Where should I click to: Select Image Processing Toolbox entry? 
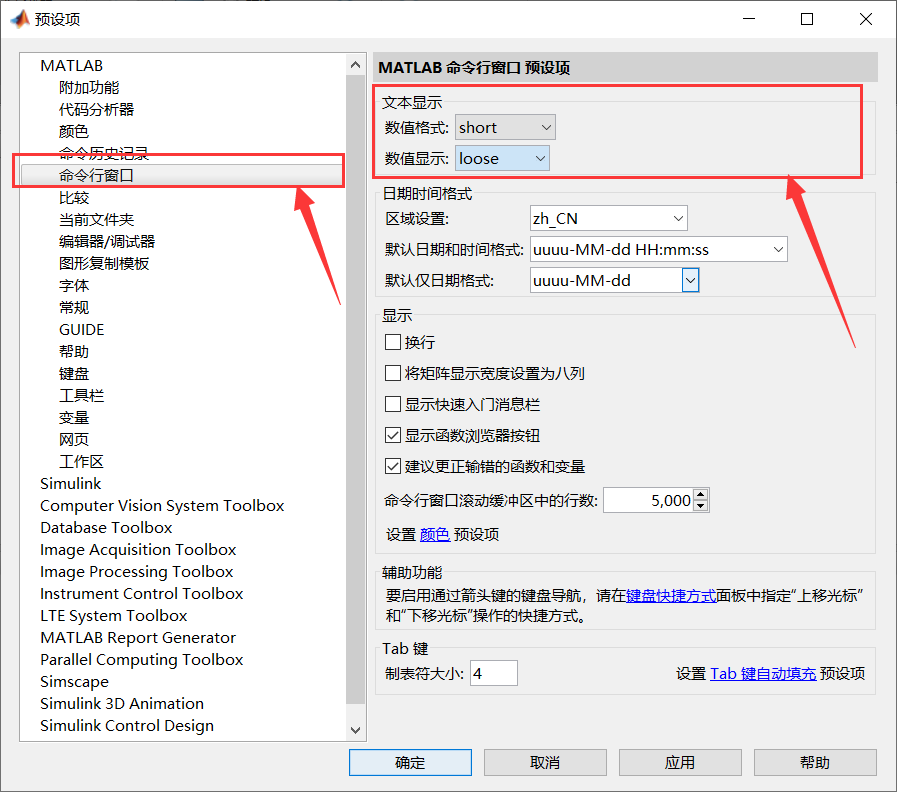137,572
